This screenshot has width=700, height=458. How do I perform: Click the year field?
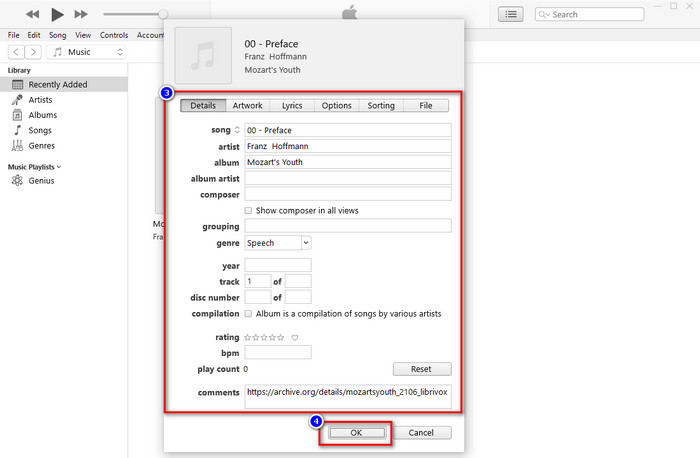tap(278, 265)
